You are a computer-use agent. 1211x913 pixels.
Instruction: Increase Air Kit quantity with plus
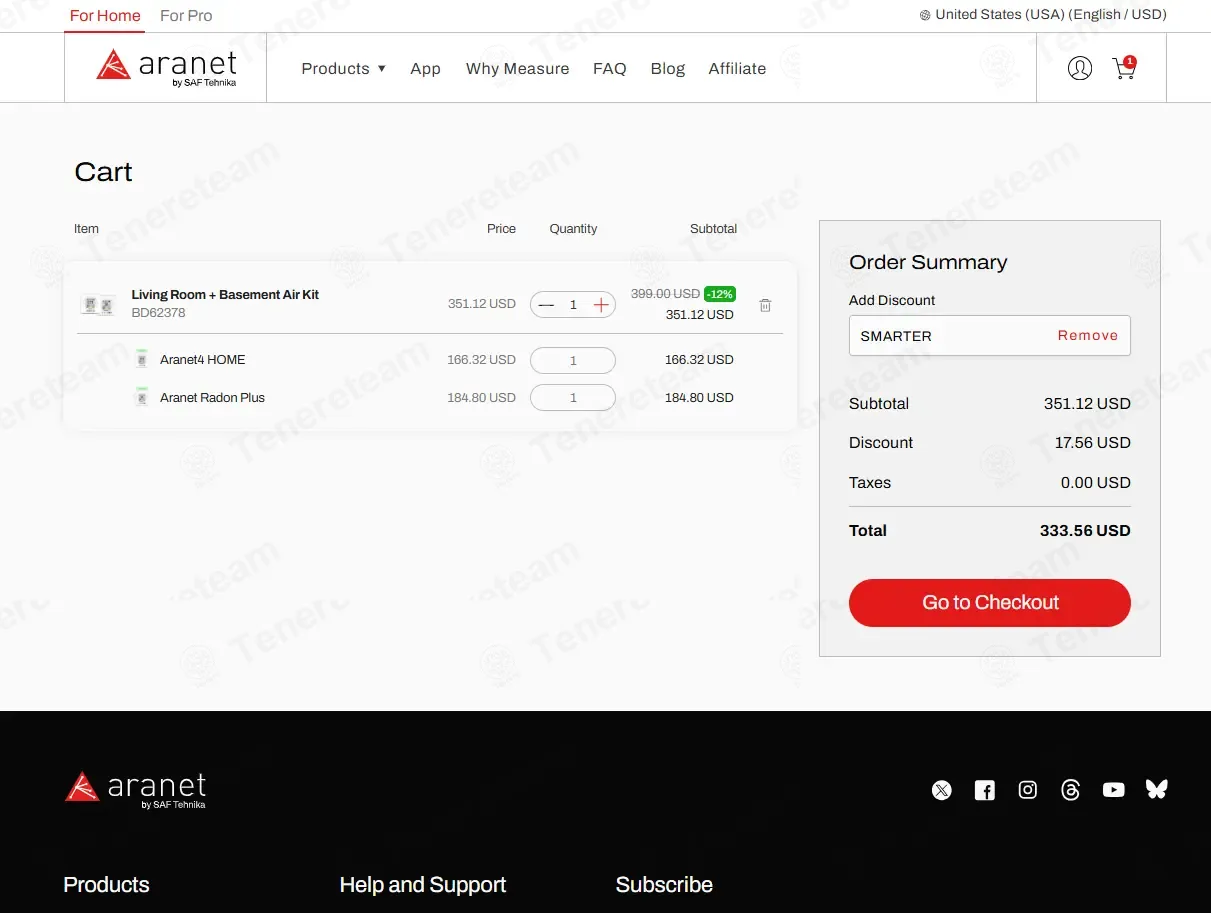tap(600, 305)
